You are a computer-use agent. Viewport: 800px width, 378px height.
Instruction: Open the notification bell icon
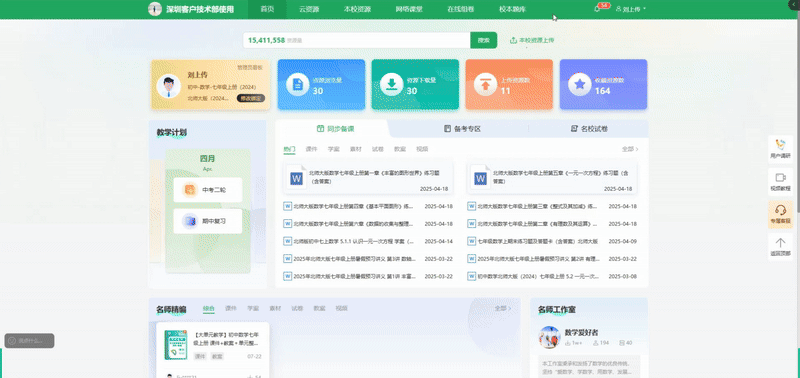[x=597, y=9]
